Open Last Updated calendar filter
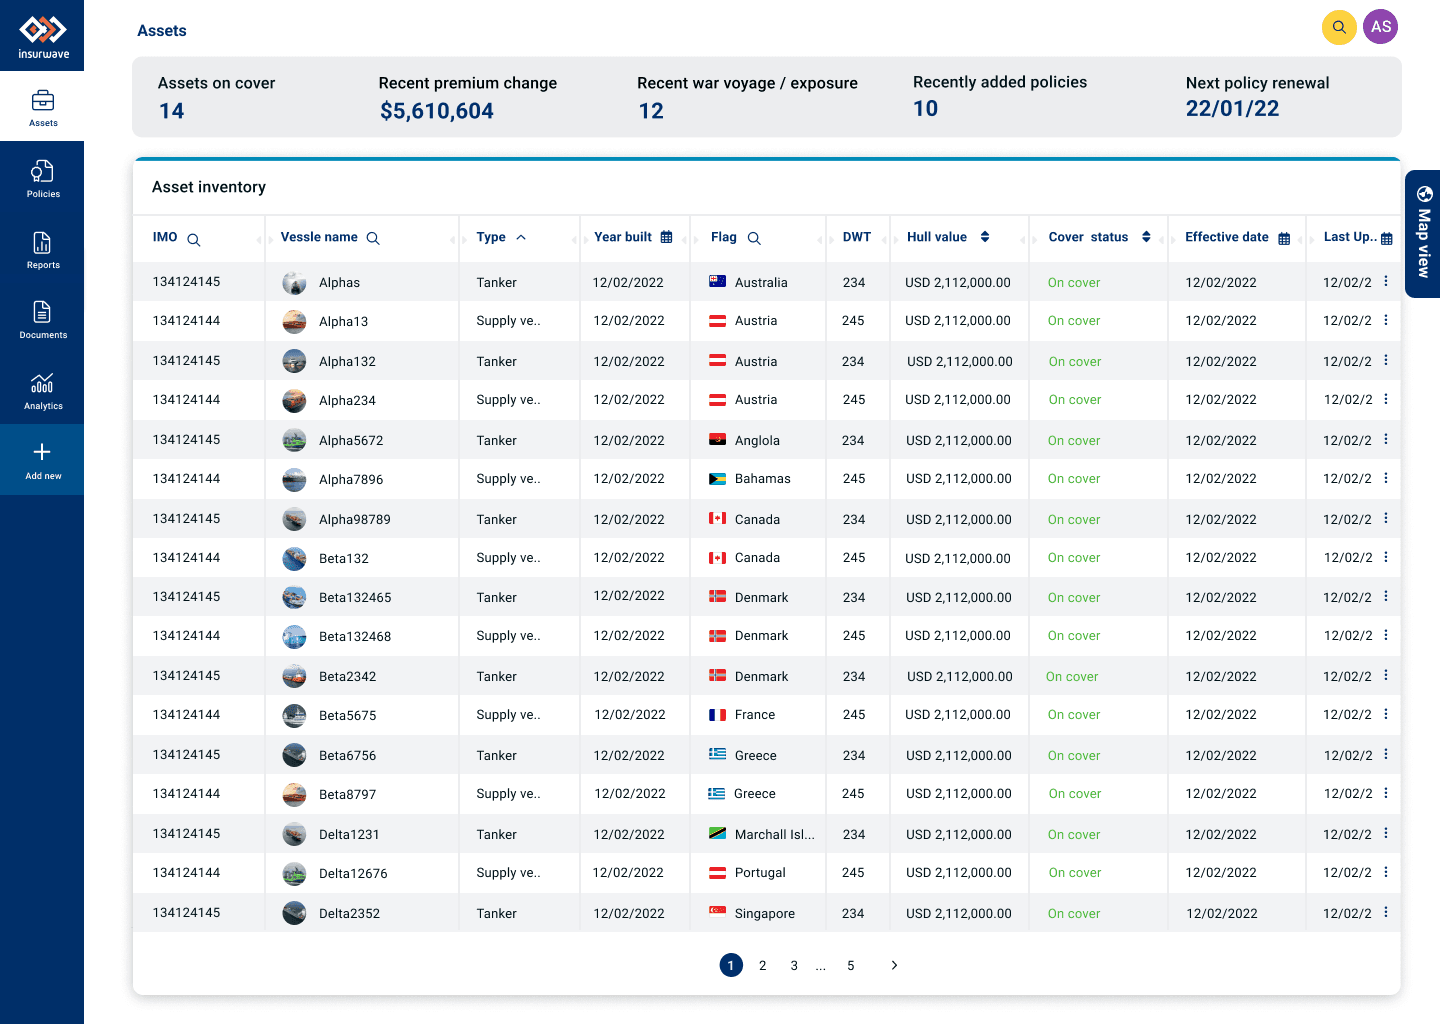This screenshot has width=1440, height=1024. coord(1386,238)
